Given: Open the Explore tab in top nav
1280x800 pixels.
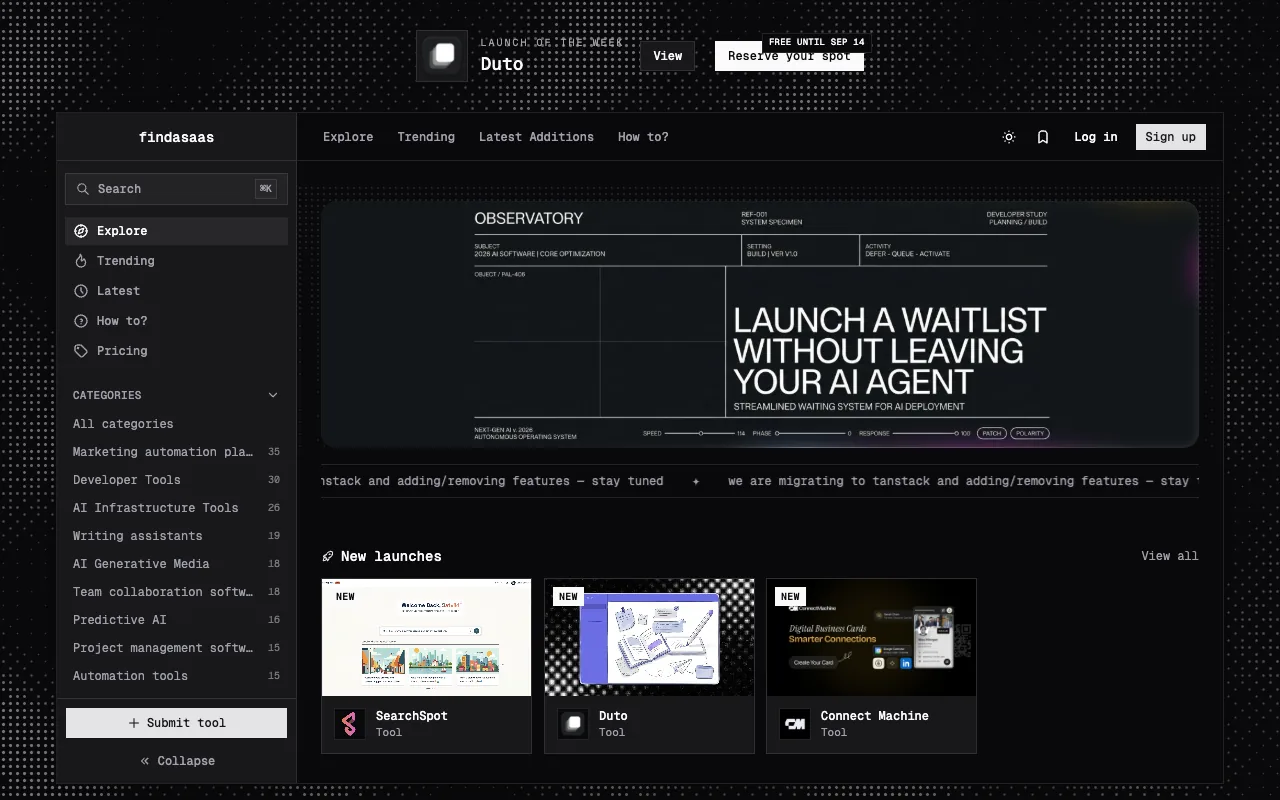Looking at the screenshot, I should click(348, 137).
